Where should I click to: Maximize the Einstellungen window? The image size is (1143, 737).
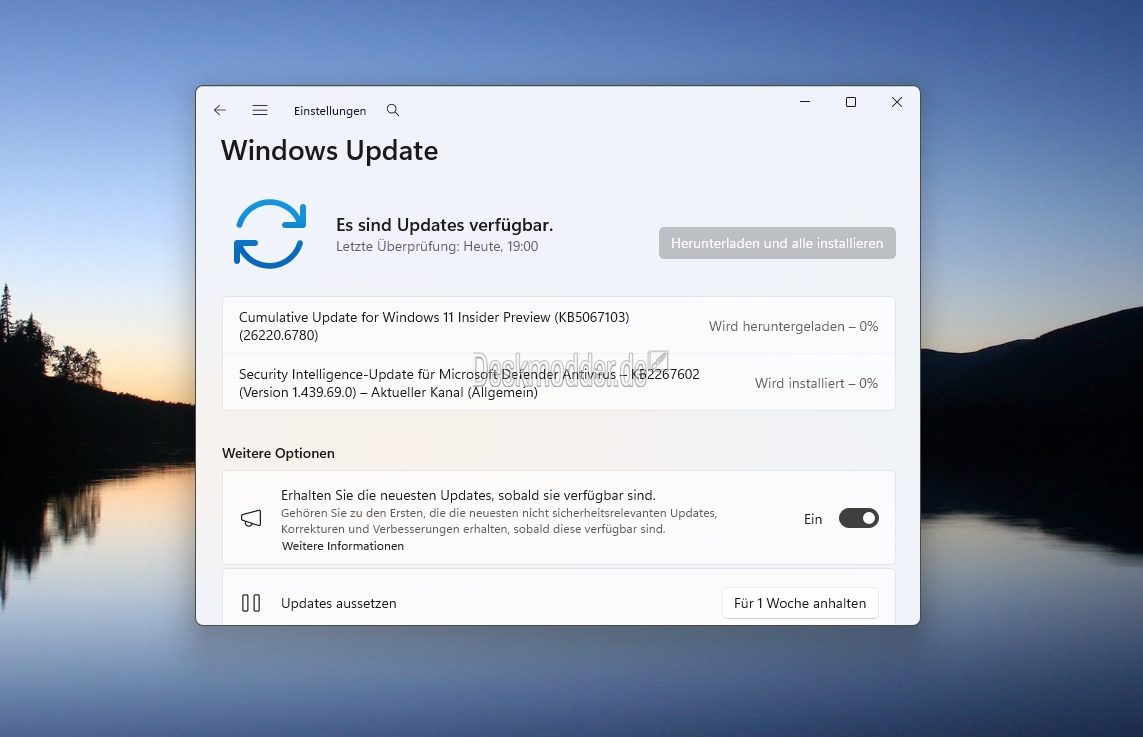point(851,102)
